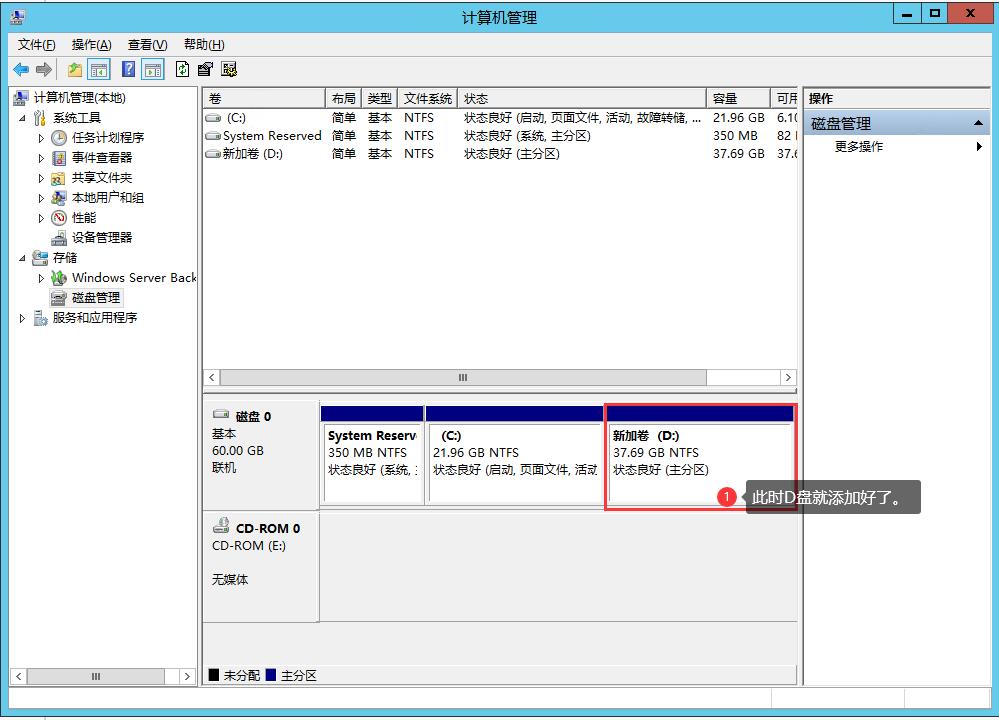Select the 磁盘管理 tree node
The image size is (999, 720).
tap(95, 297)
